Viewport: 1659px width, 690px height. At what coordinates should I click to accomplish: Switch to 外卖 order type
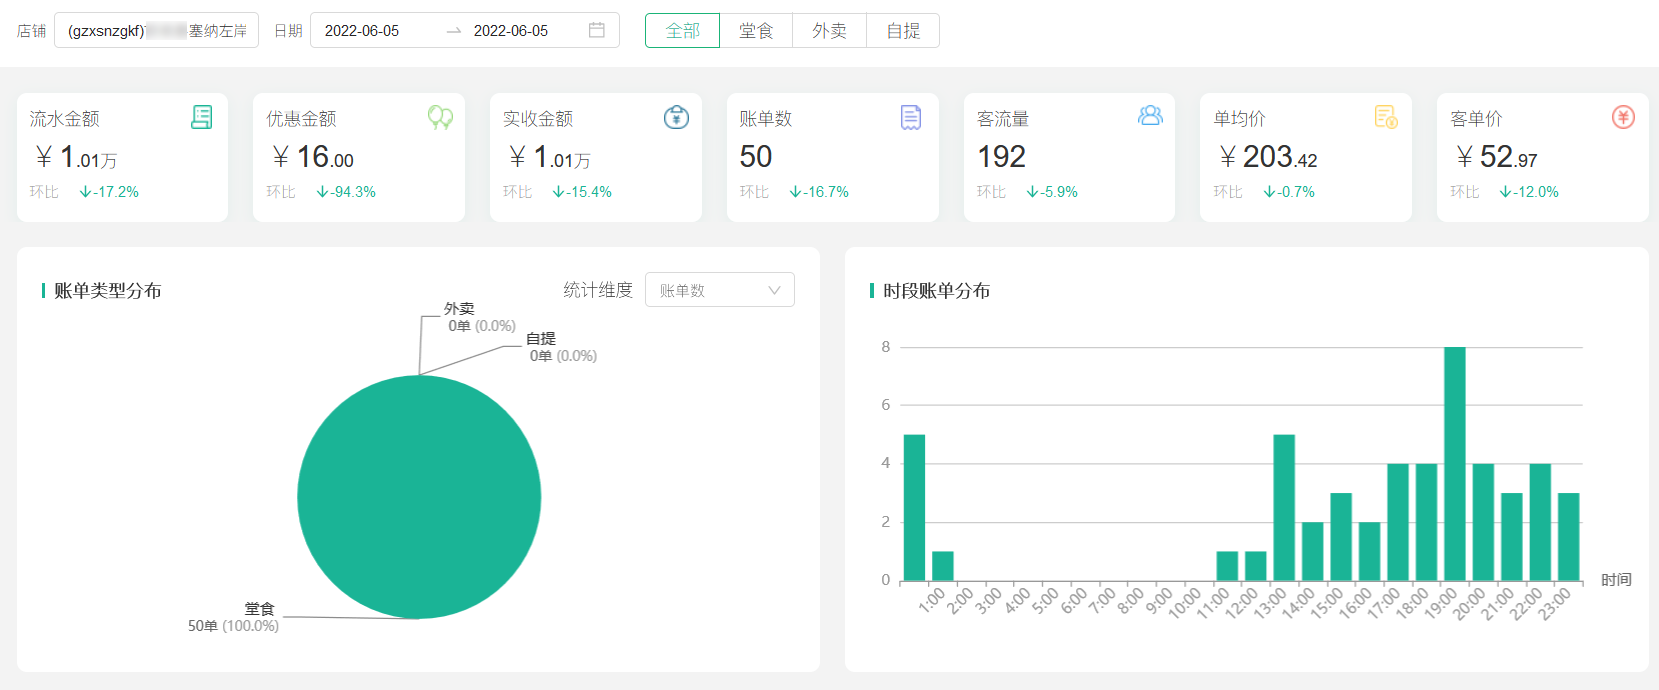coord(829,31)
